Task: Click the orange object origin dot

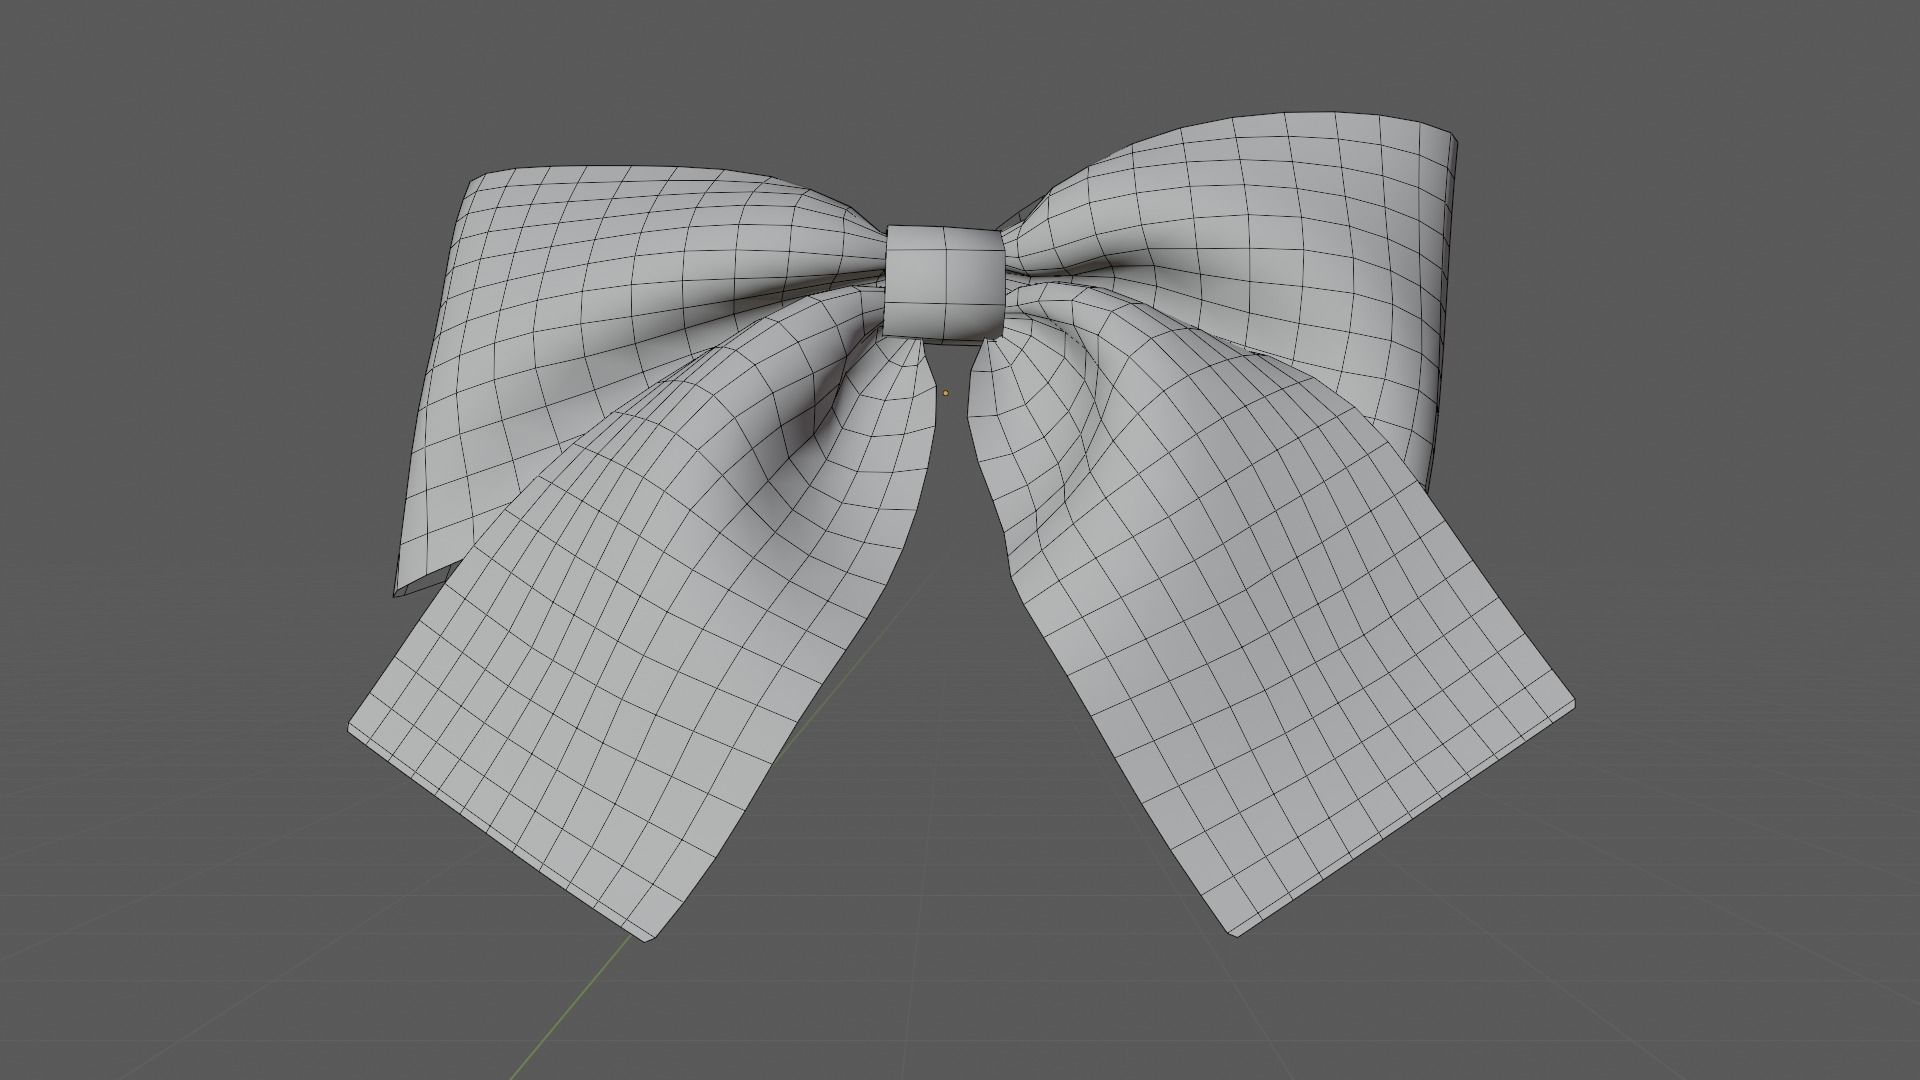Action: (x=946, y=393)
